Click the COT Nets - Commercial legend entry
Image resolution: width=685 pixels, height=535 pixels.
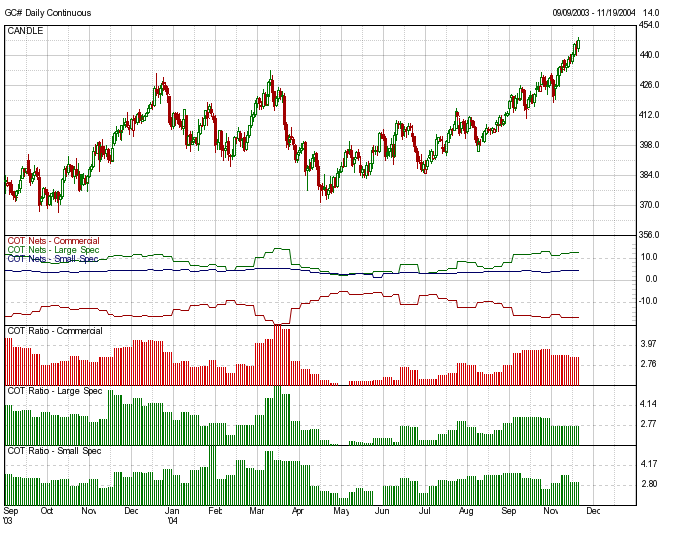point(48,241)
